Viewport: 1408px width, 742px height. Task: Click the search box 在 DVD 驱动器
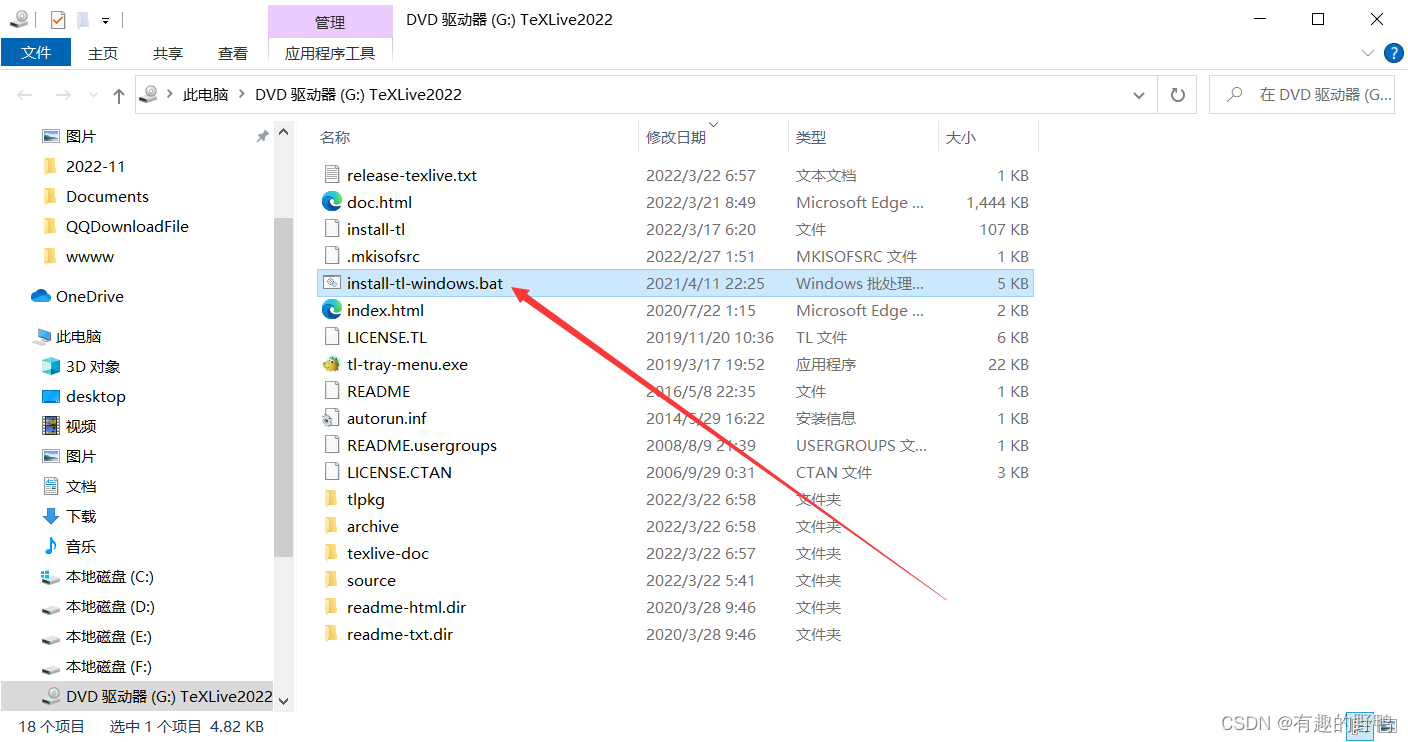[x=1302, y=95]
